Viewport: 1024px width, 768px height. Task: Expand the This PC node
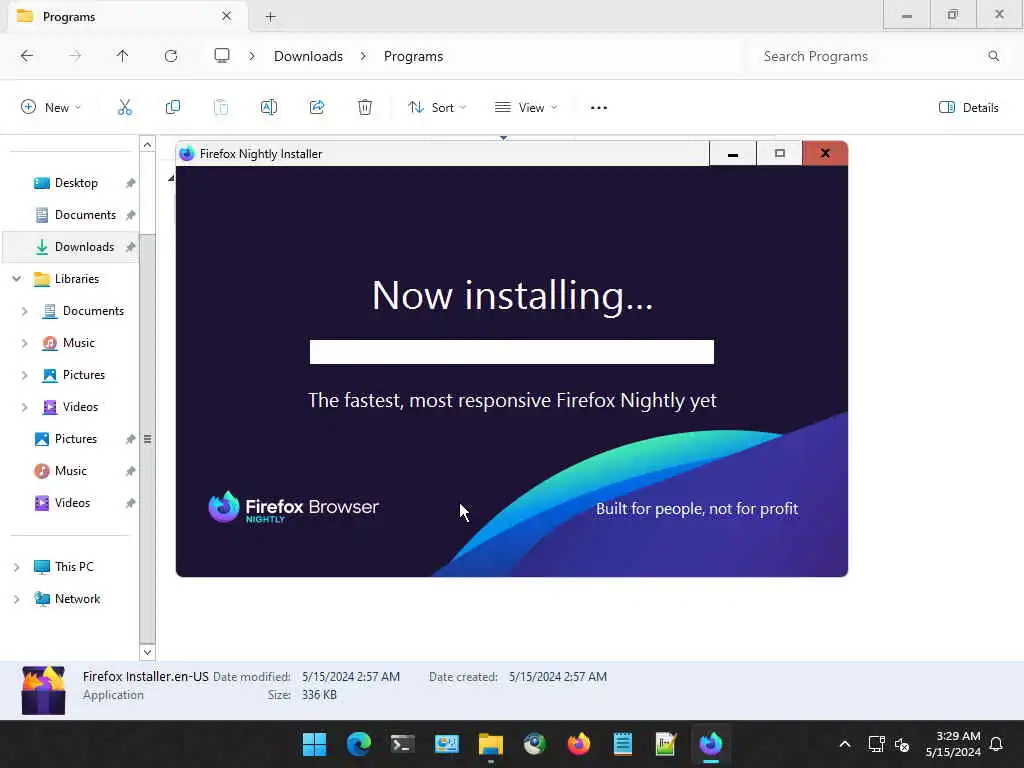coord(16,568)
